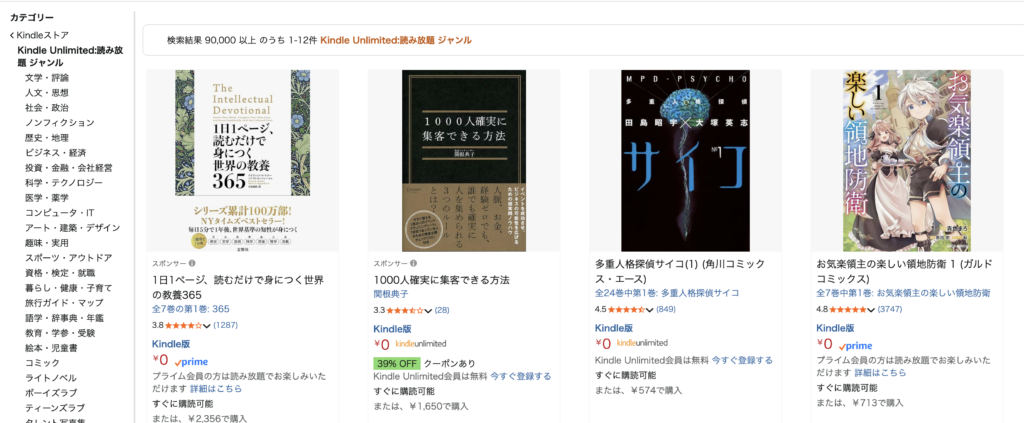Click sponsor info icon under first book
Image resolution: width=1024 pixels, height=423 pixels.
192,264
